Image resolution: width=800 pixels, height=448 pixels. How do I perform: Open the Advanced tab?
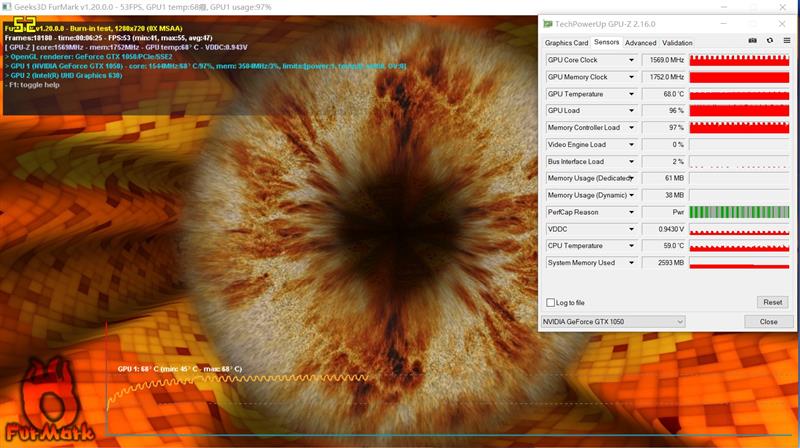(640, 43)
